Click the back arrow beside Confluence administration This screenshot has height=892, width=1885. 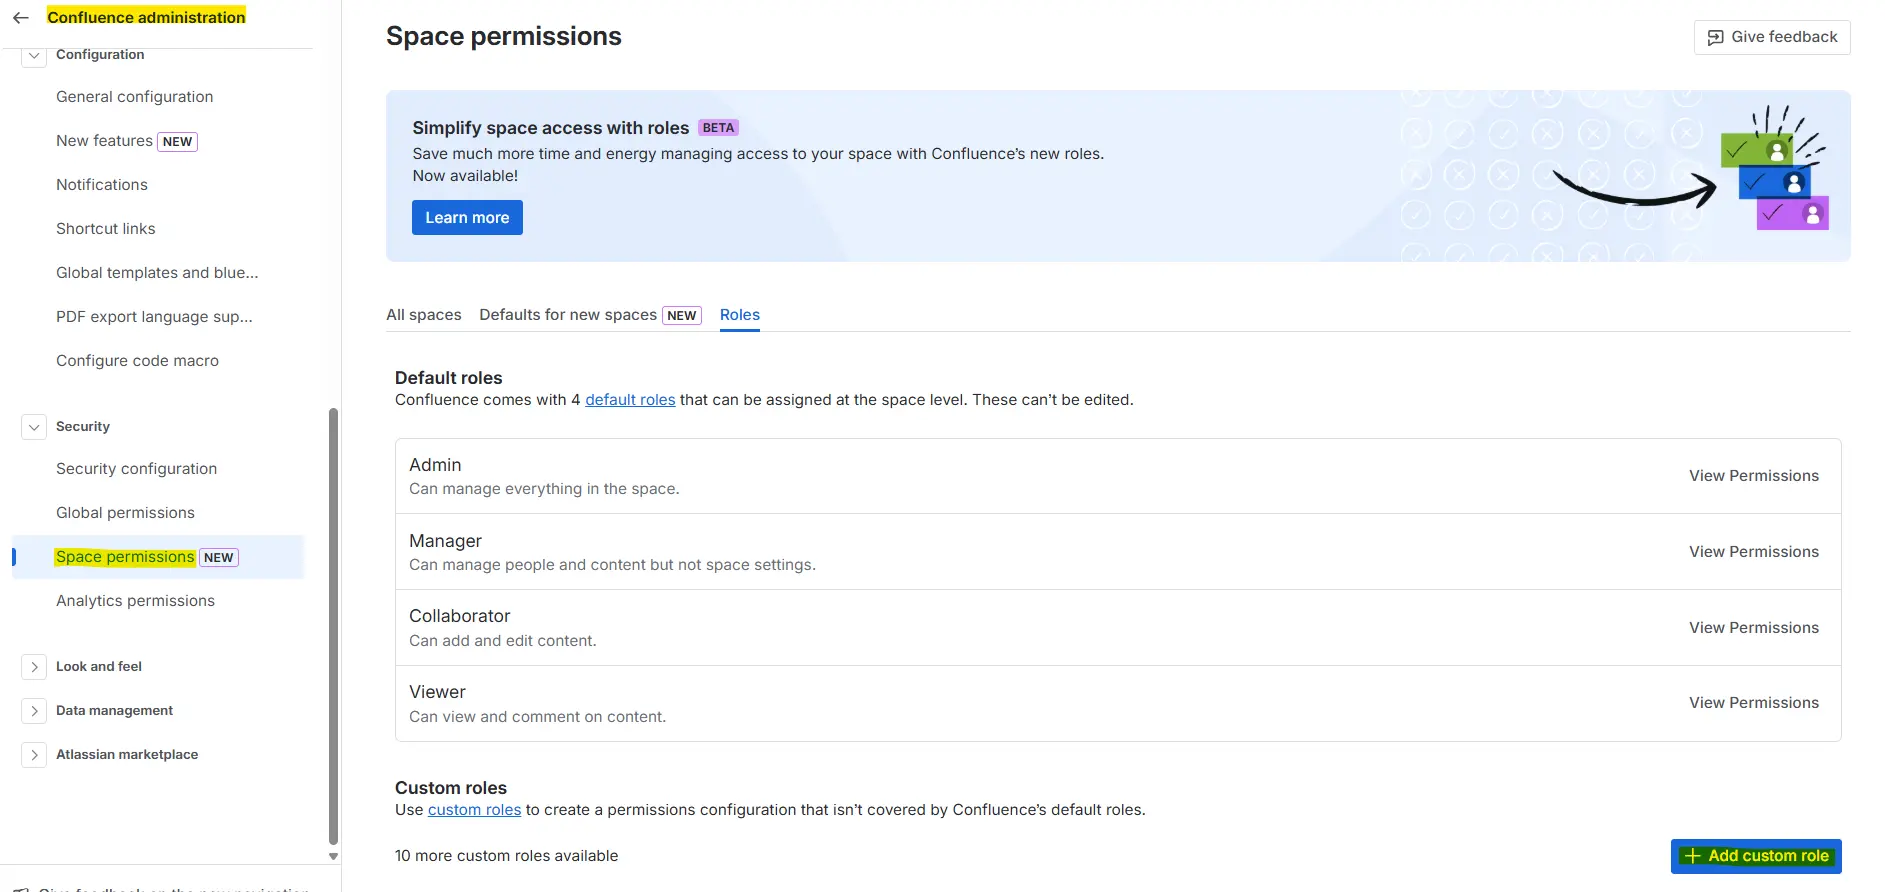(20, 18)
